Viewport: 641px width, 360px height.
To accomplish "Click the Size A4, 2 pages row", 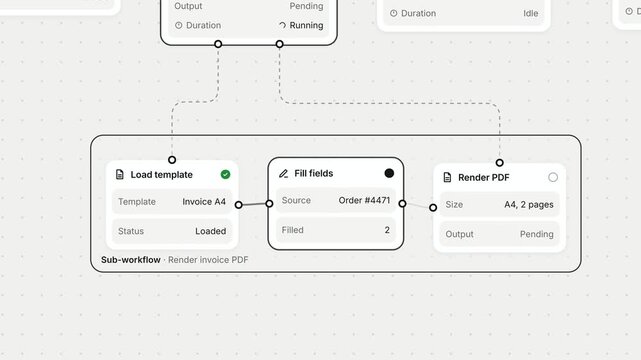I will 500,204.
